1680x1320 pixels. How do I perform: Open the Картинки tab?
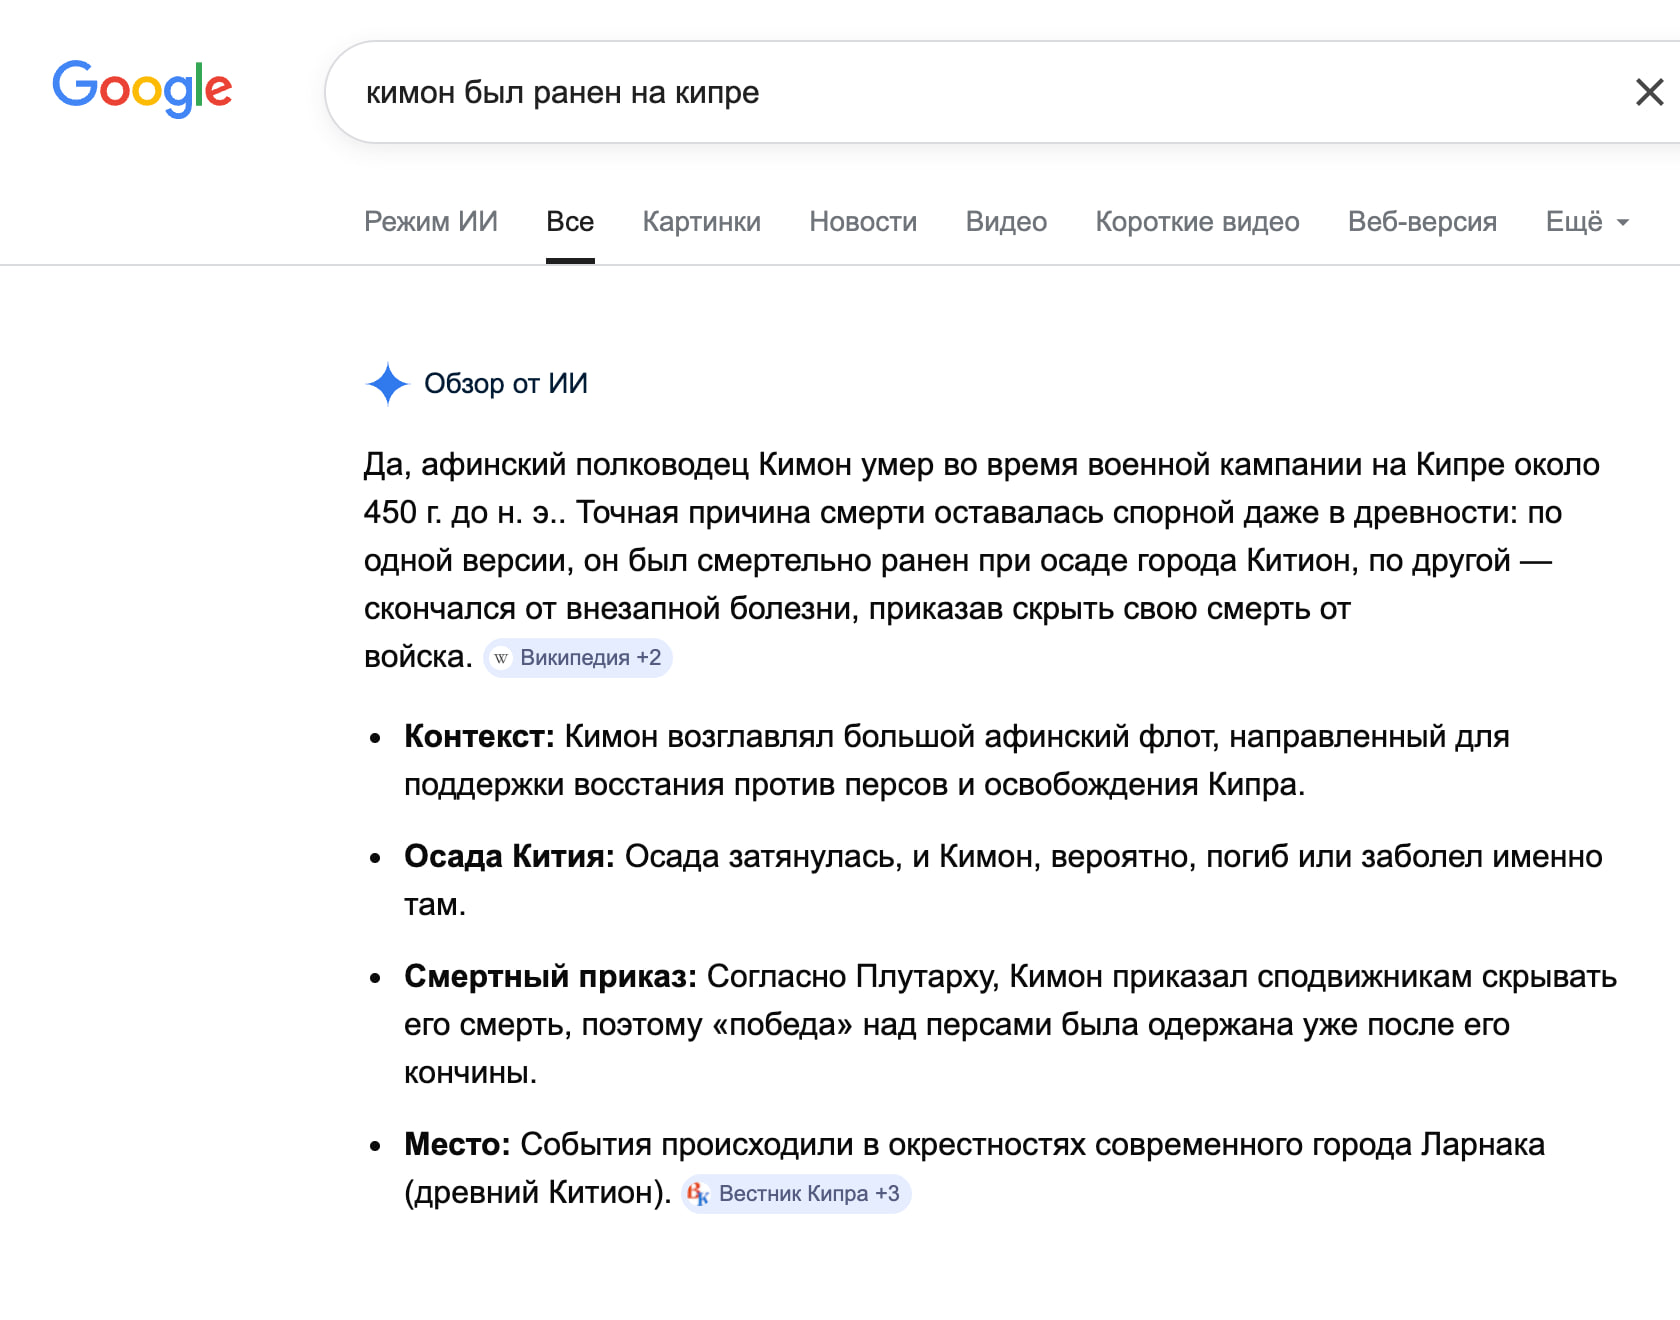[701, 222]
